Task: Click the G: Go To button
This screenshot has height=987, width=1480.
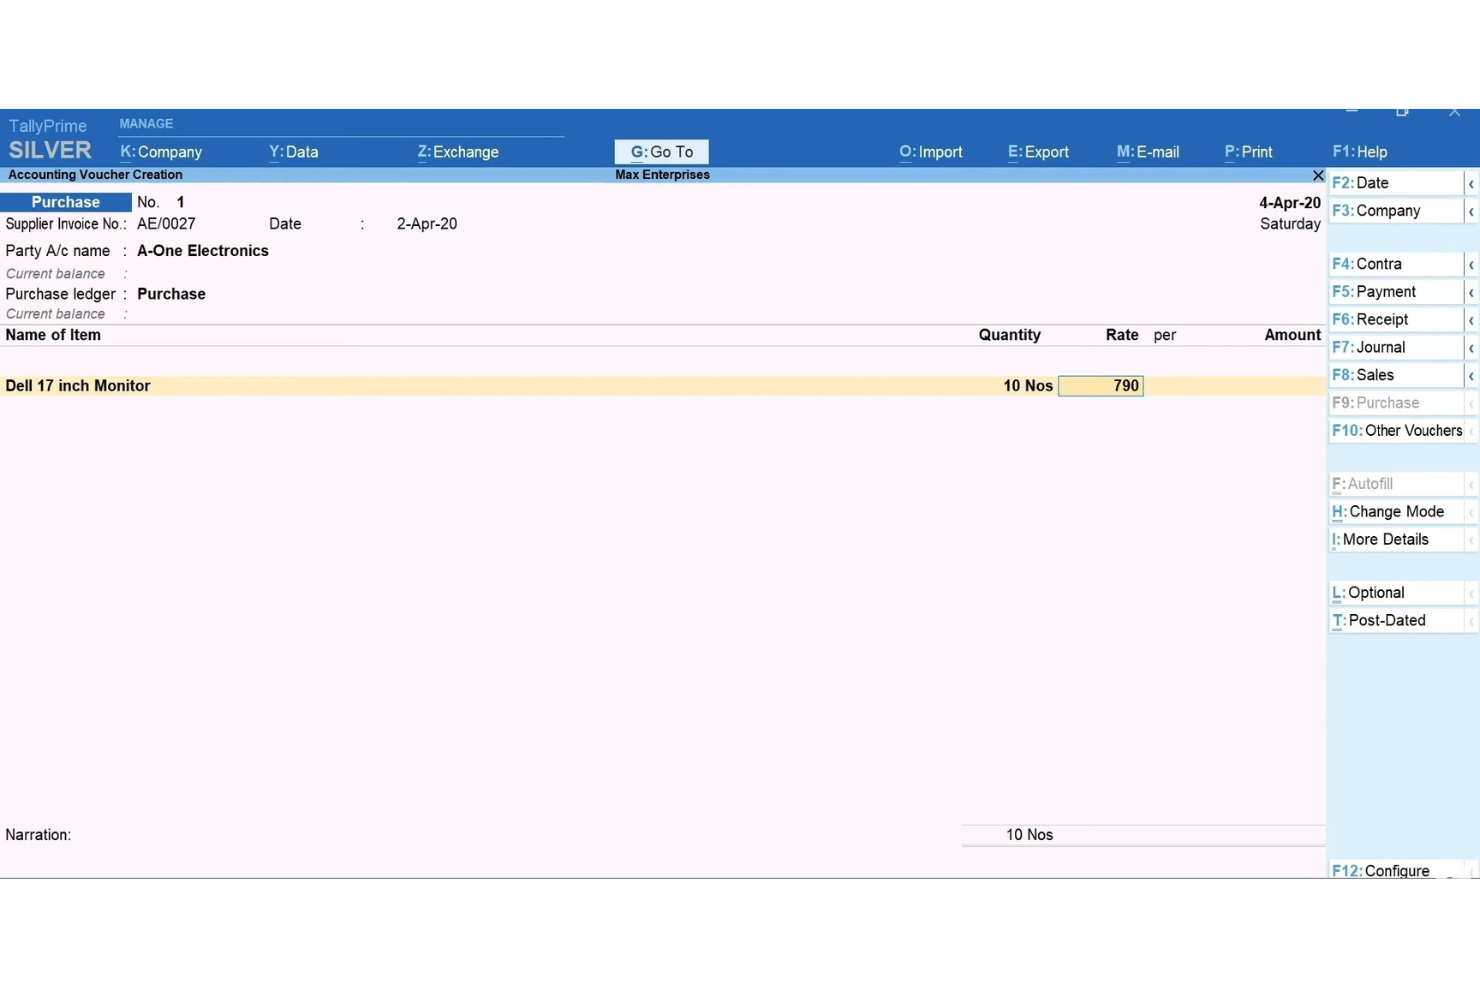Action: [661, 152]
